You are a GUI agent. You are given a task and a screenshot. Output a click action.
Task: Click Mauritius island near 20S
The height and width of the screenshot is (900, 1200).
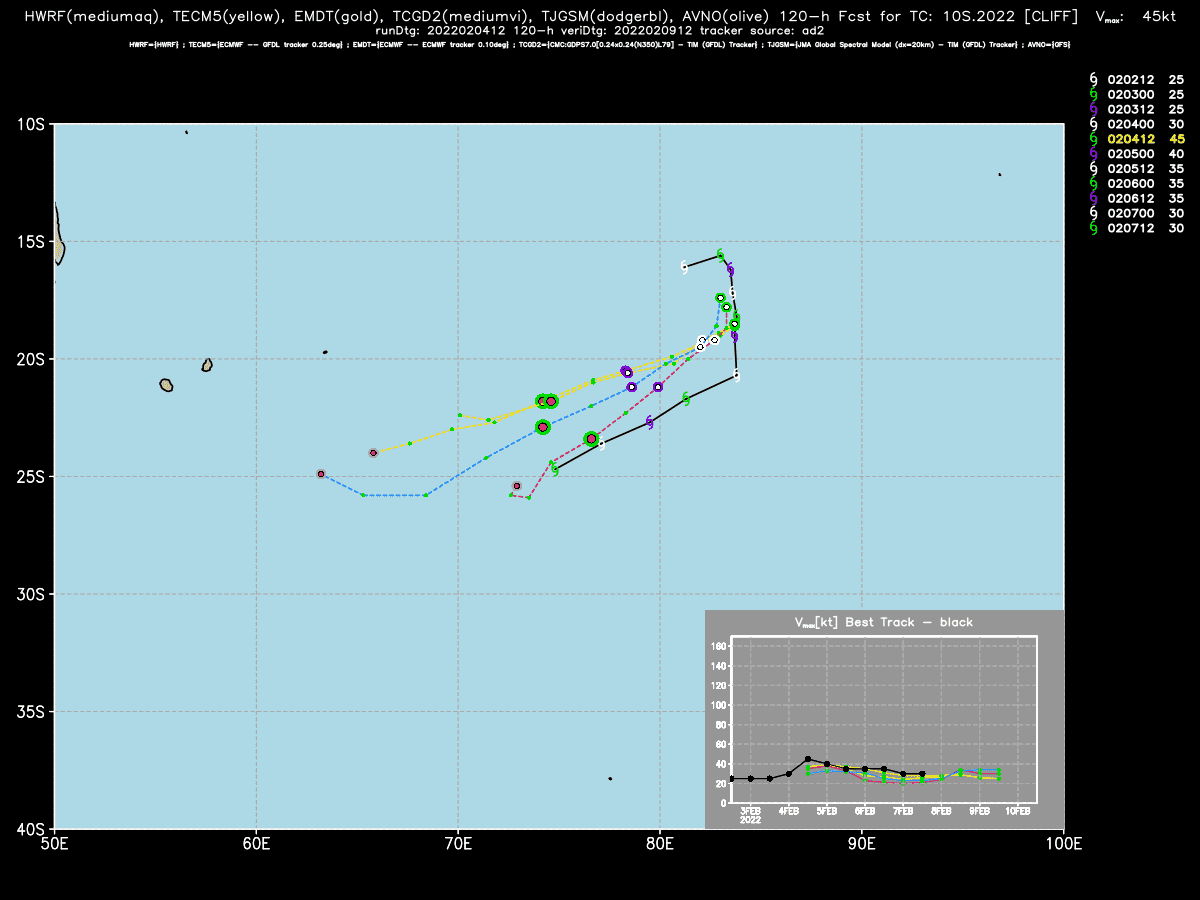(x=207, y=365)
